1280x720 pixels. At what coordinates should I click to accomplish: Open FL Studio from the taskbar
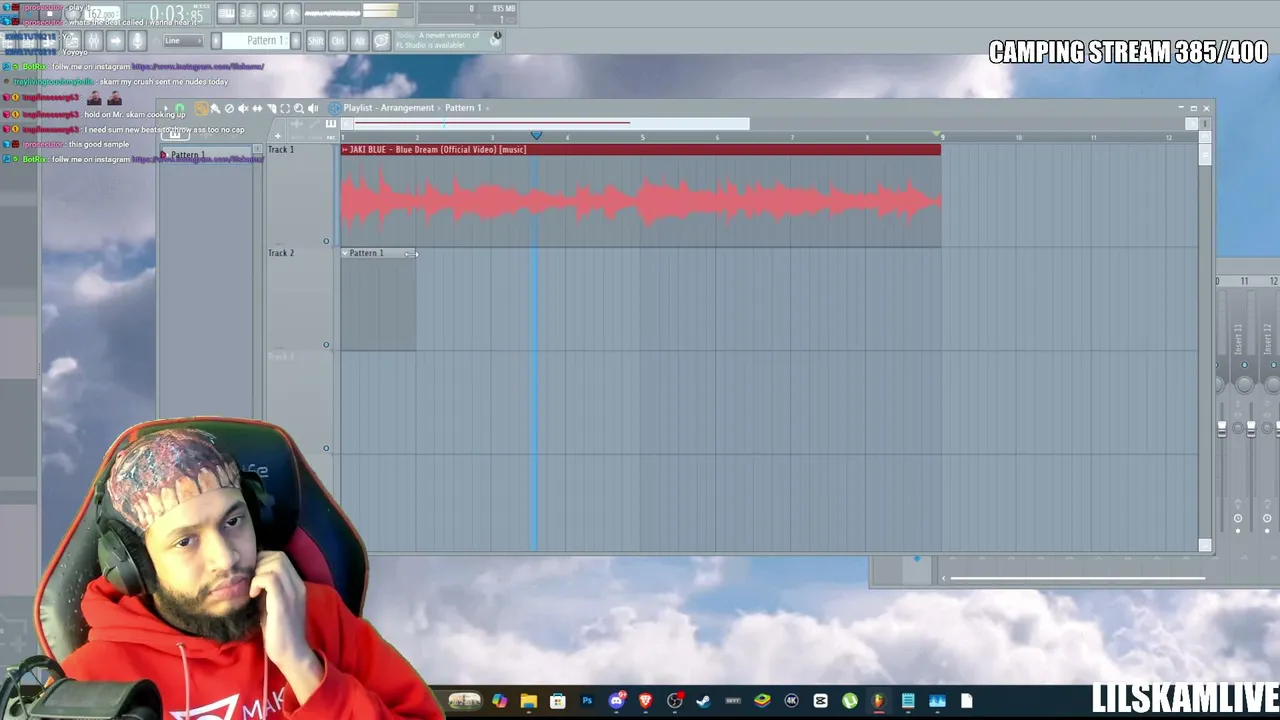coord(878,701)
